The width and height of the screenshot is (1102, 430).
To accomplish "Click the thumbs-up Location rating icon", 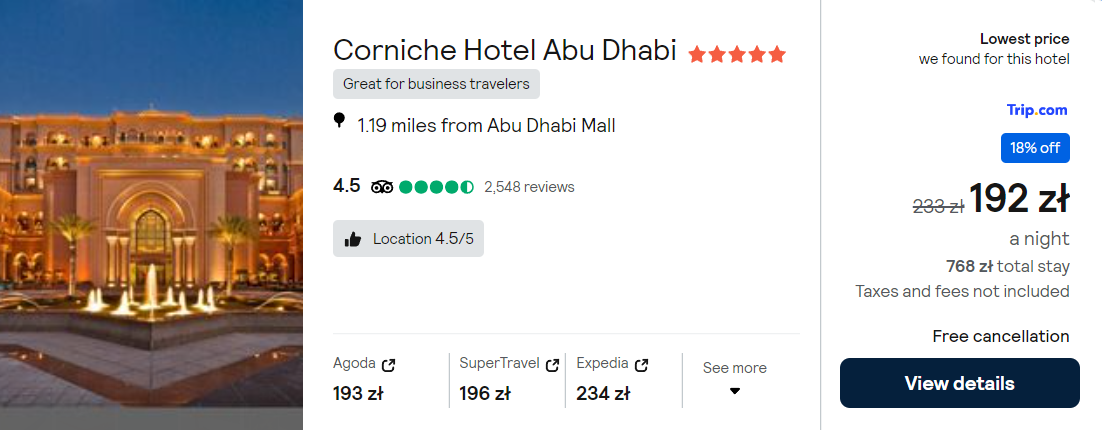I will pyautogui.click(x=353, y=240).
